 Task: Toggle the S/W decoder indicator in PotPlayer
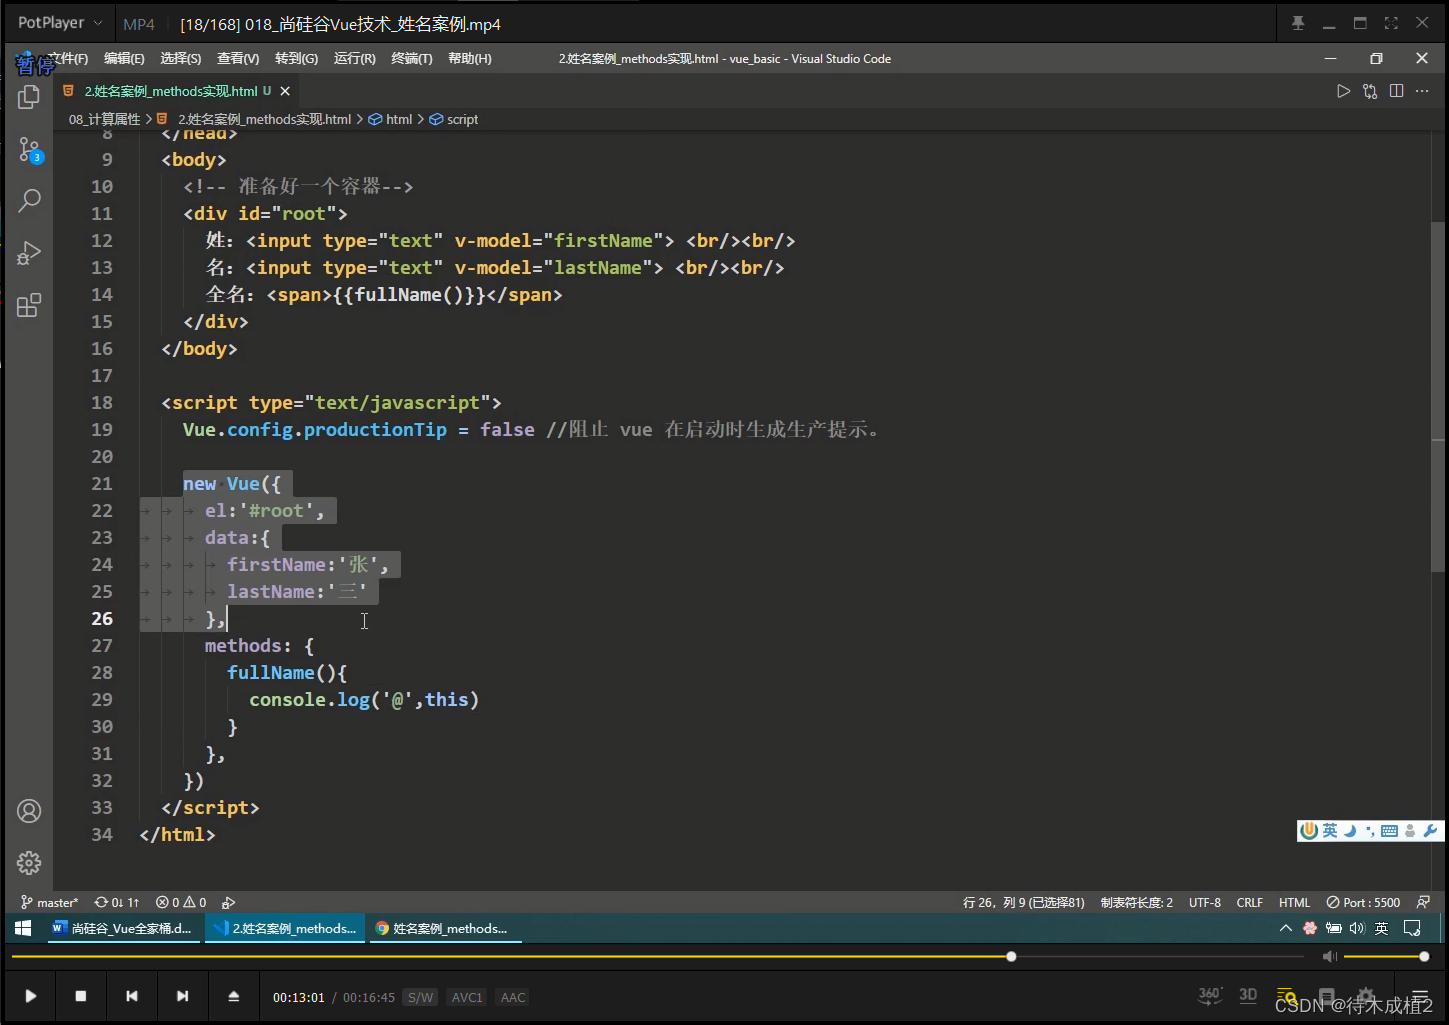(420, 997)
